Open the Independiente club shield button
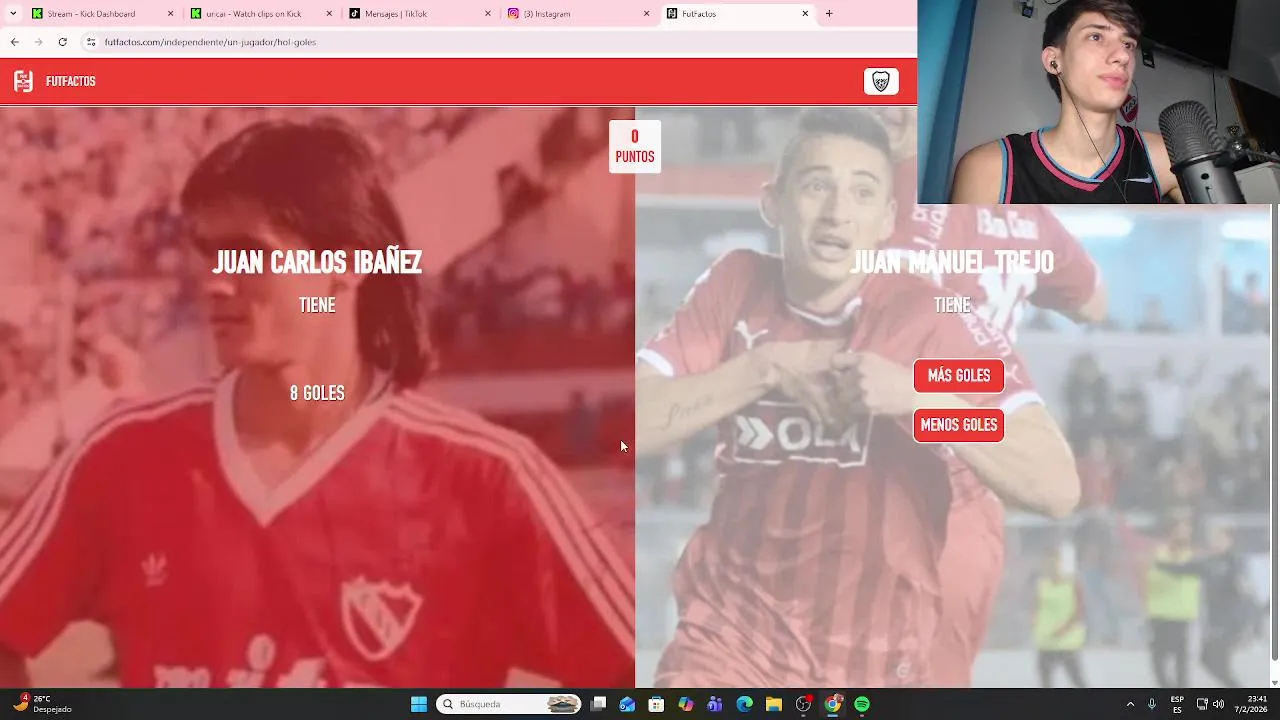The height and width of the screenshot is (720, 1280). [881, 82]
